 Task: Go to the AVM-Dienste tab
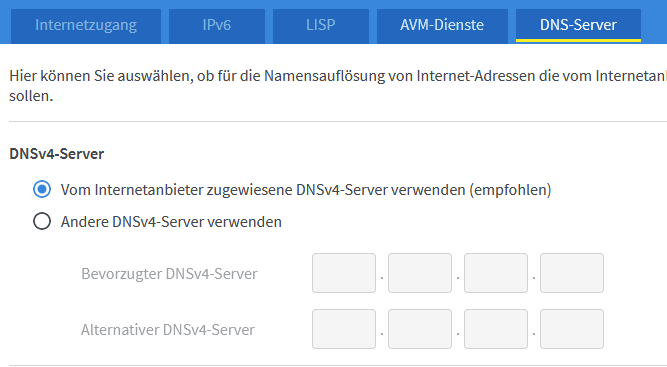(442, 26)
